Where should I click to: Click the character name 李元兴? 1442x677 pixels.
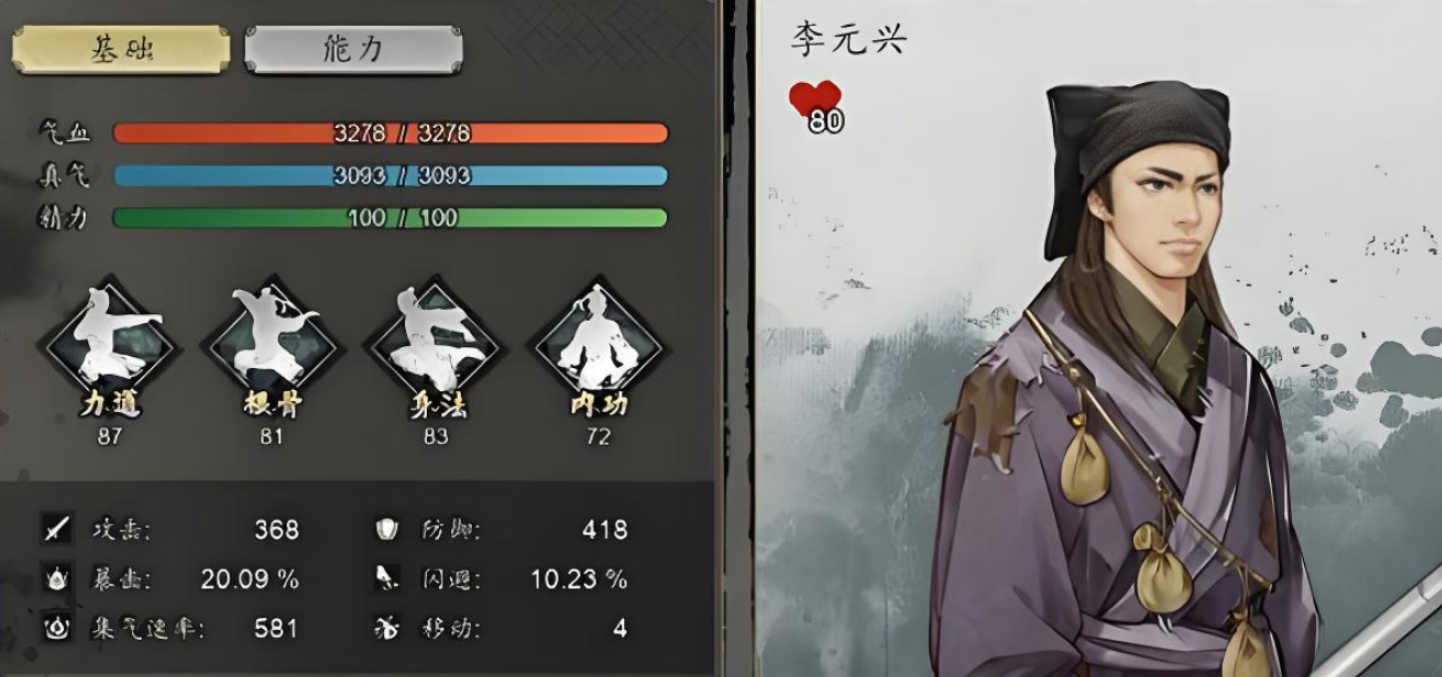(846, 40)
